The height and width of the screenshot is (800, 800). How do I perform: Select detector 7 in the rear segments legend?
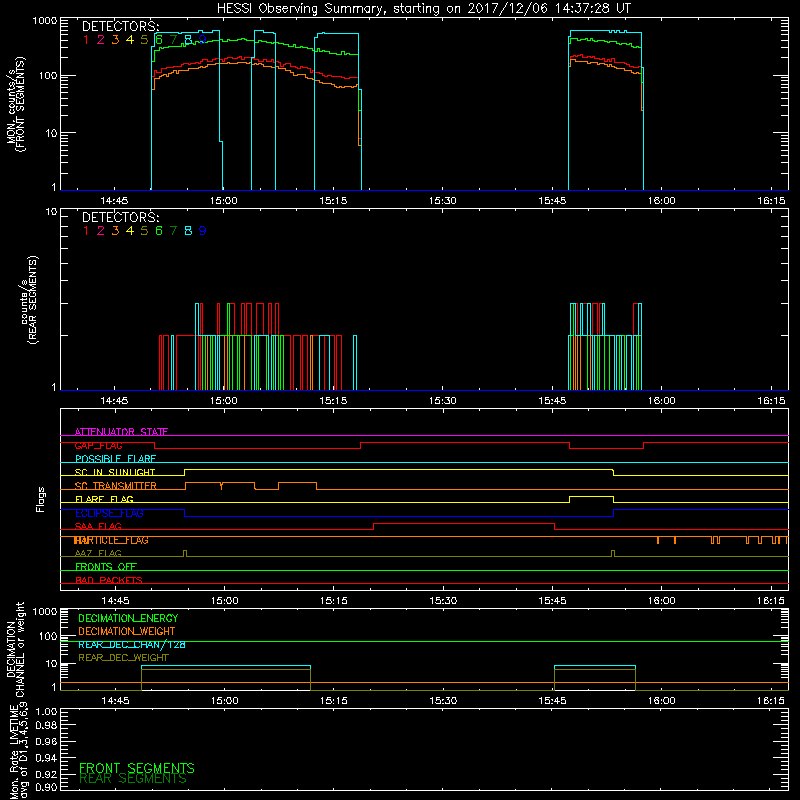(x=173, y=231)
